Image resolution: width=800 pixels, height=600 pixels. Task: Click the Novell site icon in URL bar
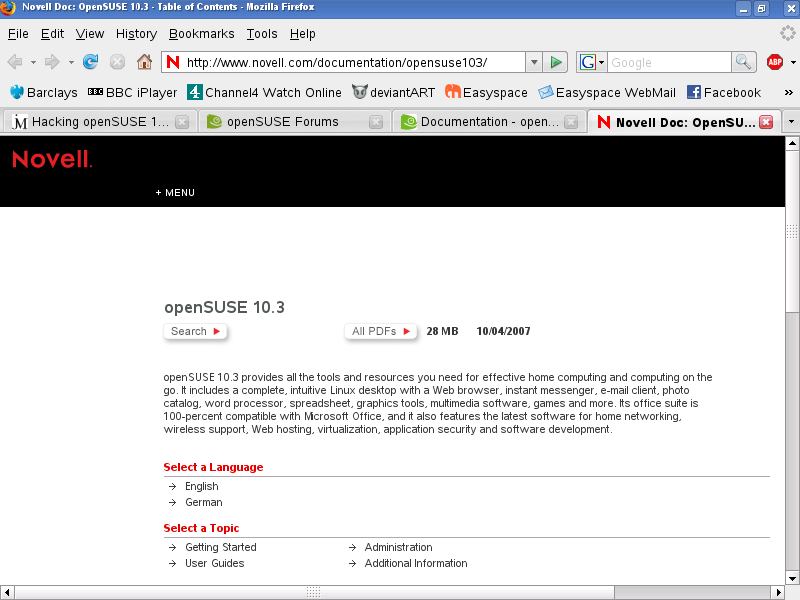[173, 62]
